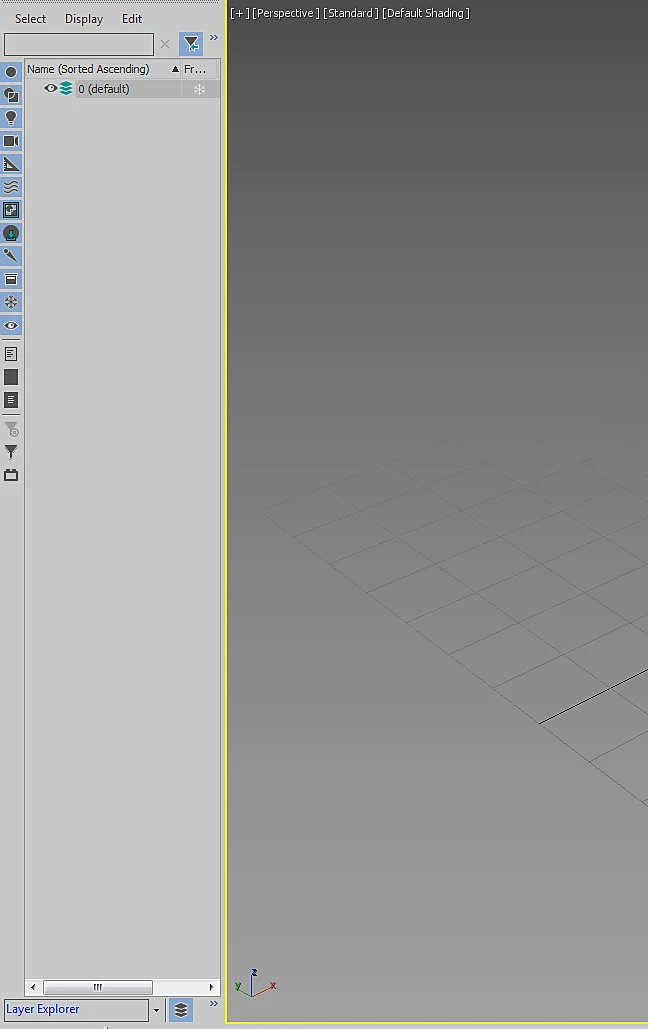Toggle Display Lights bulb icon
Screen dimensions: 648x1029
point(11,118)
